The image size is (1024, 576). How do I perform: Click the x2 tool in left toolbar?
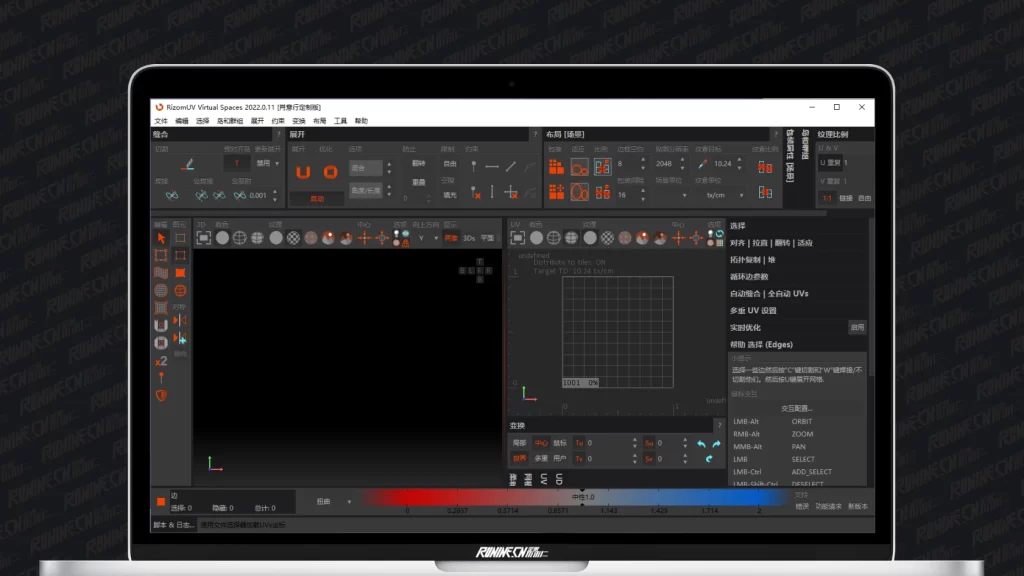tap(161, 361)
